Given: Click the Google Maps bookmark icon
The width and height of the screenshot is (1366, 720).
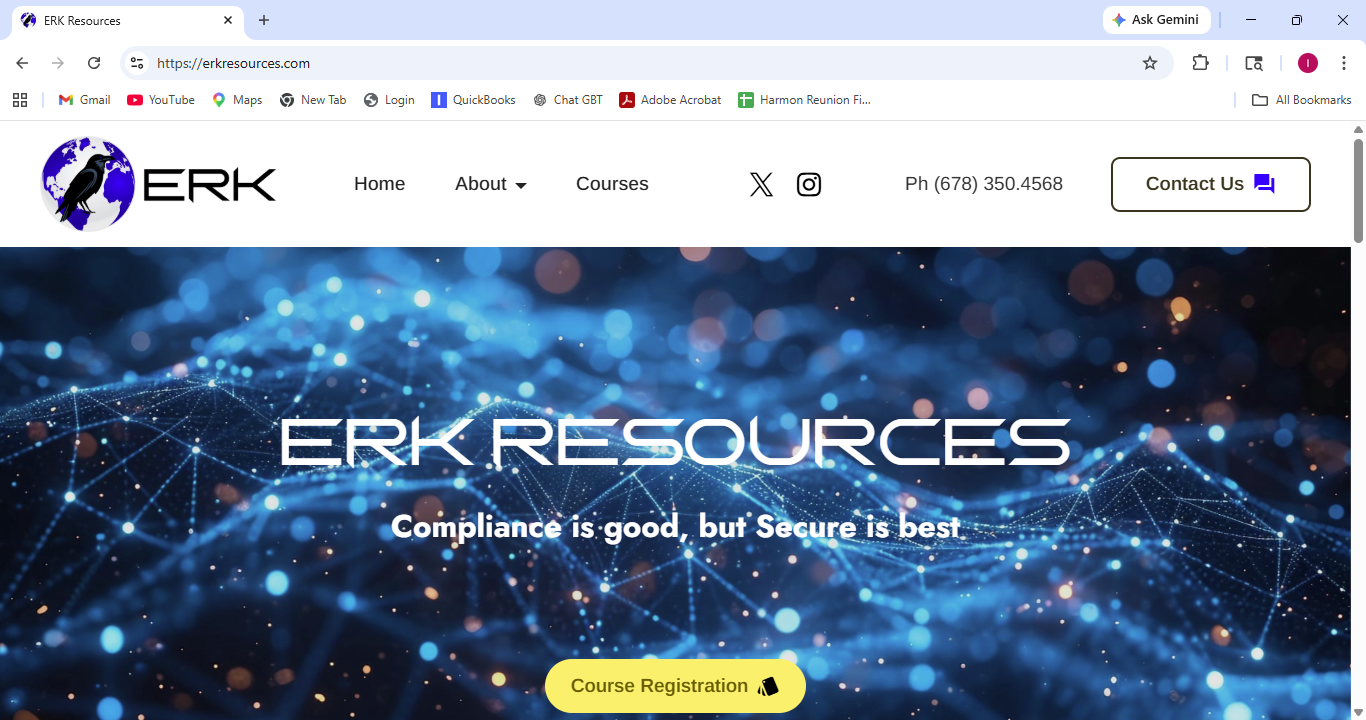Looking at the screenshot, I should point(218,99).
